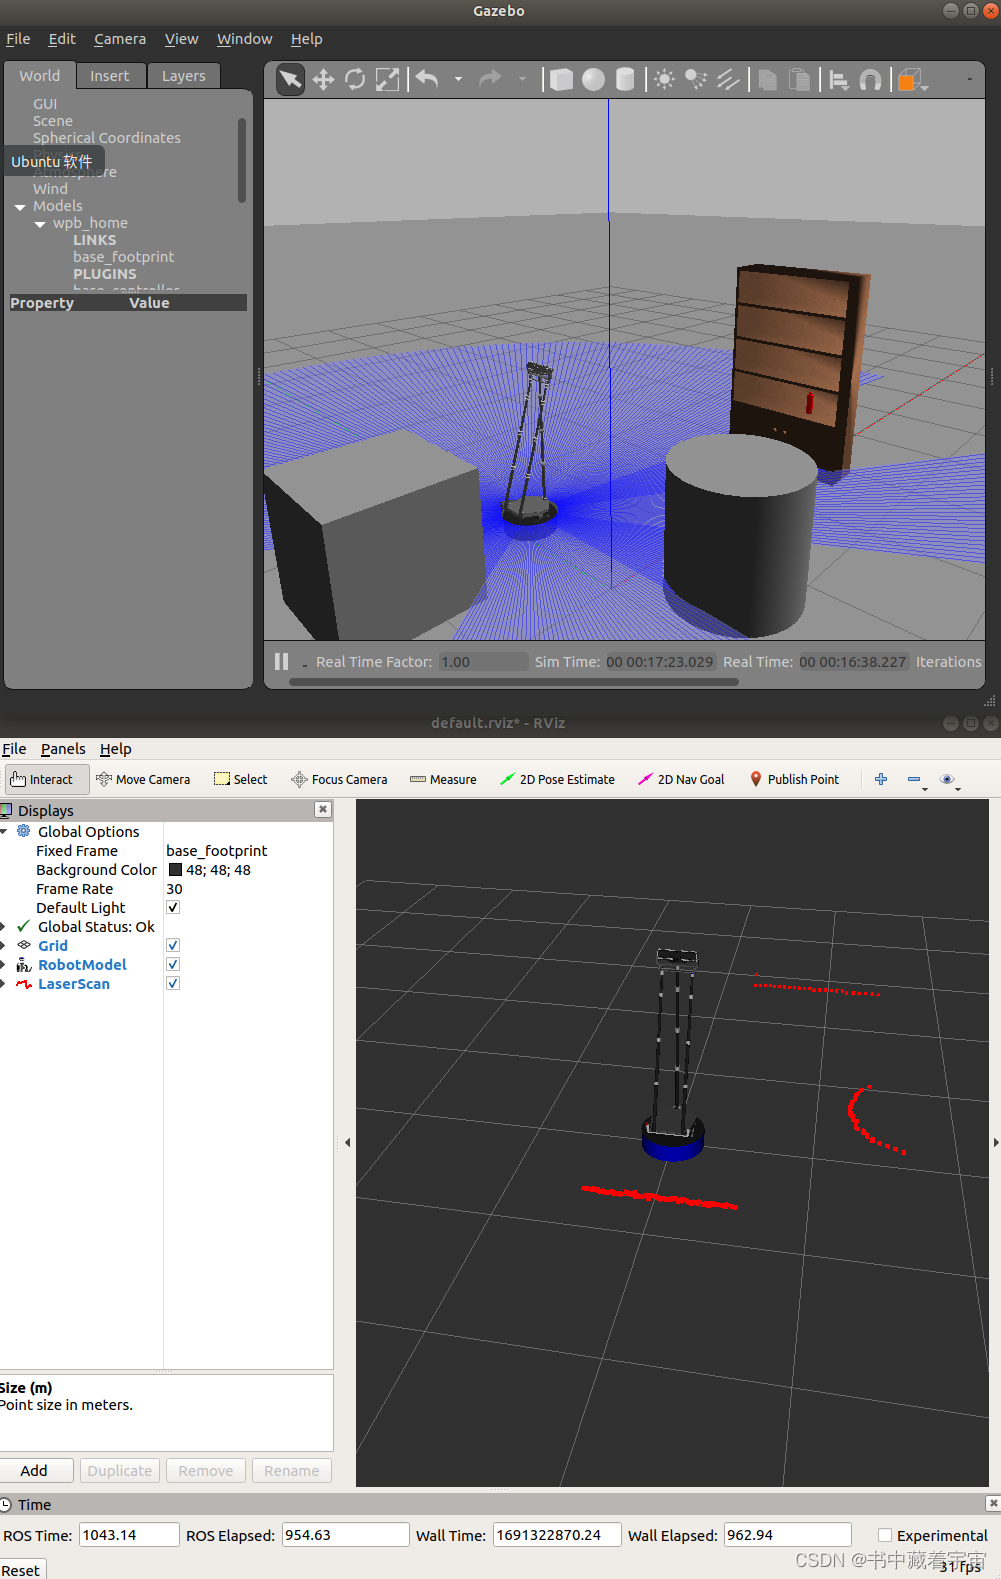1001x1579 pixels.
Task: Activate the scale mode tool in Gazebo
Action: click(387, 79)
